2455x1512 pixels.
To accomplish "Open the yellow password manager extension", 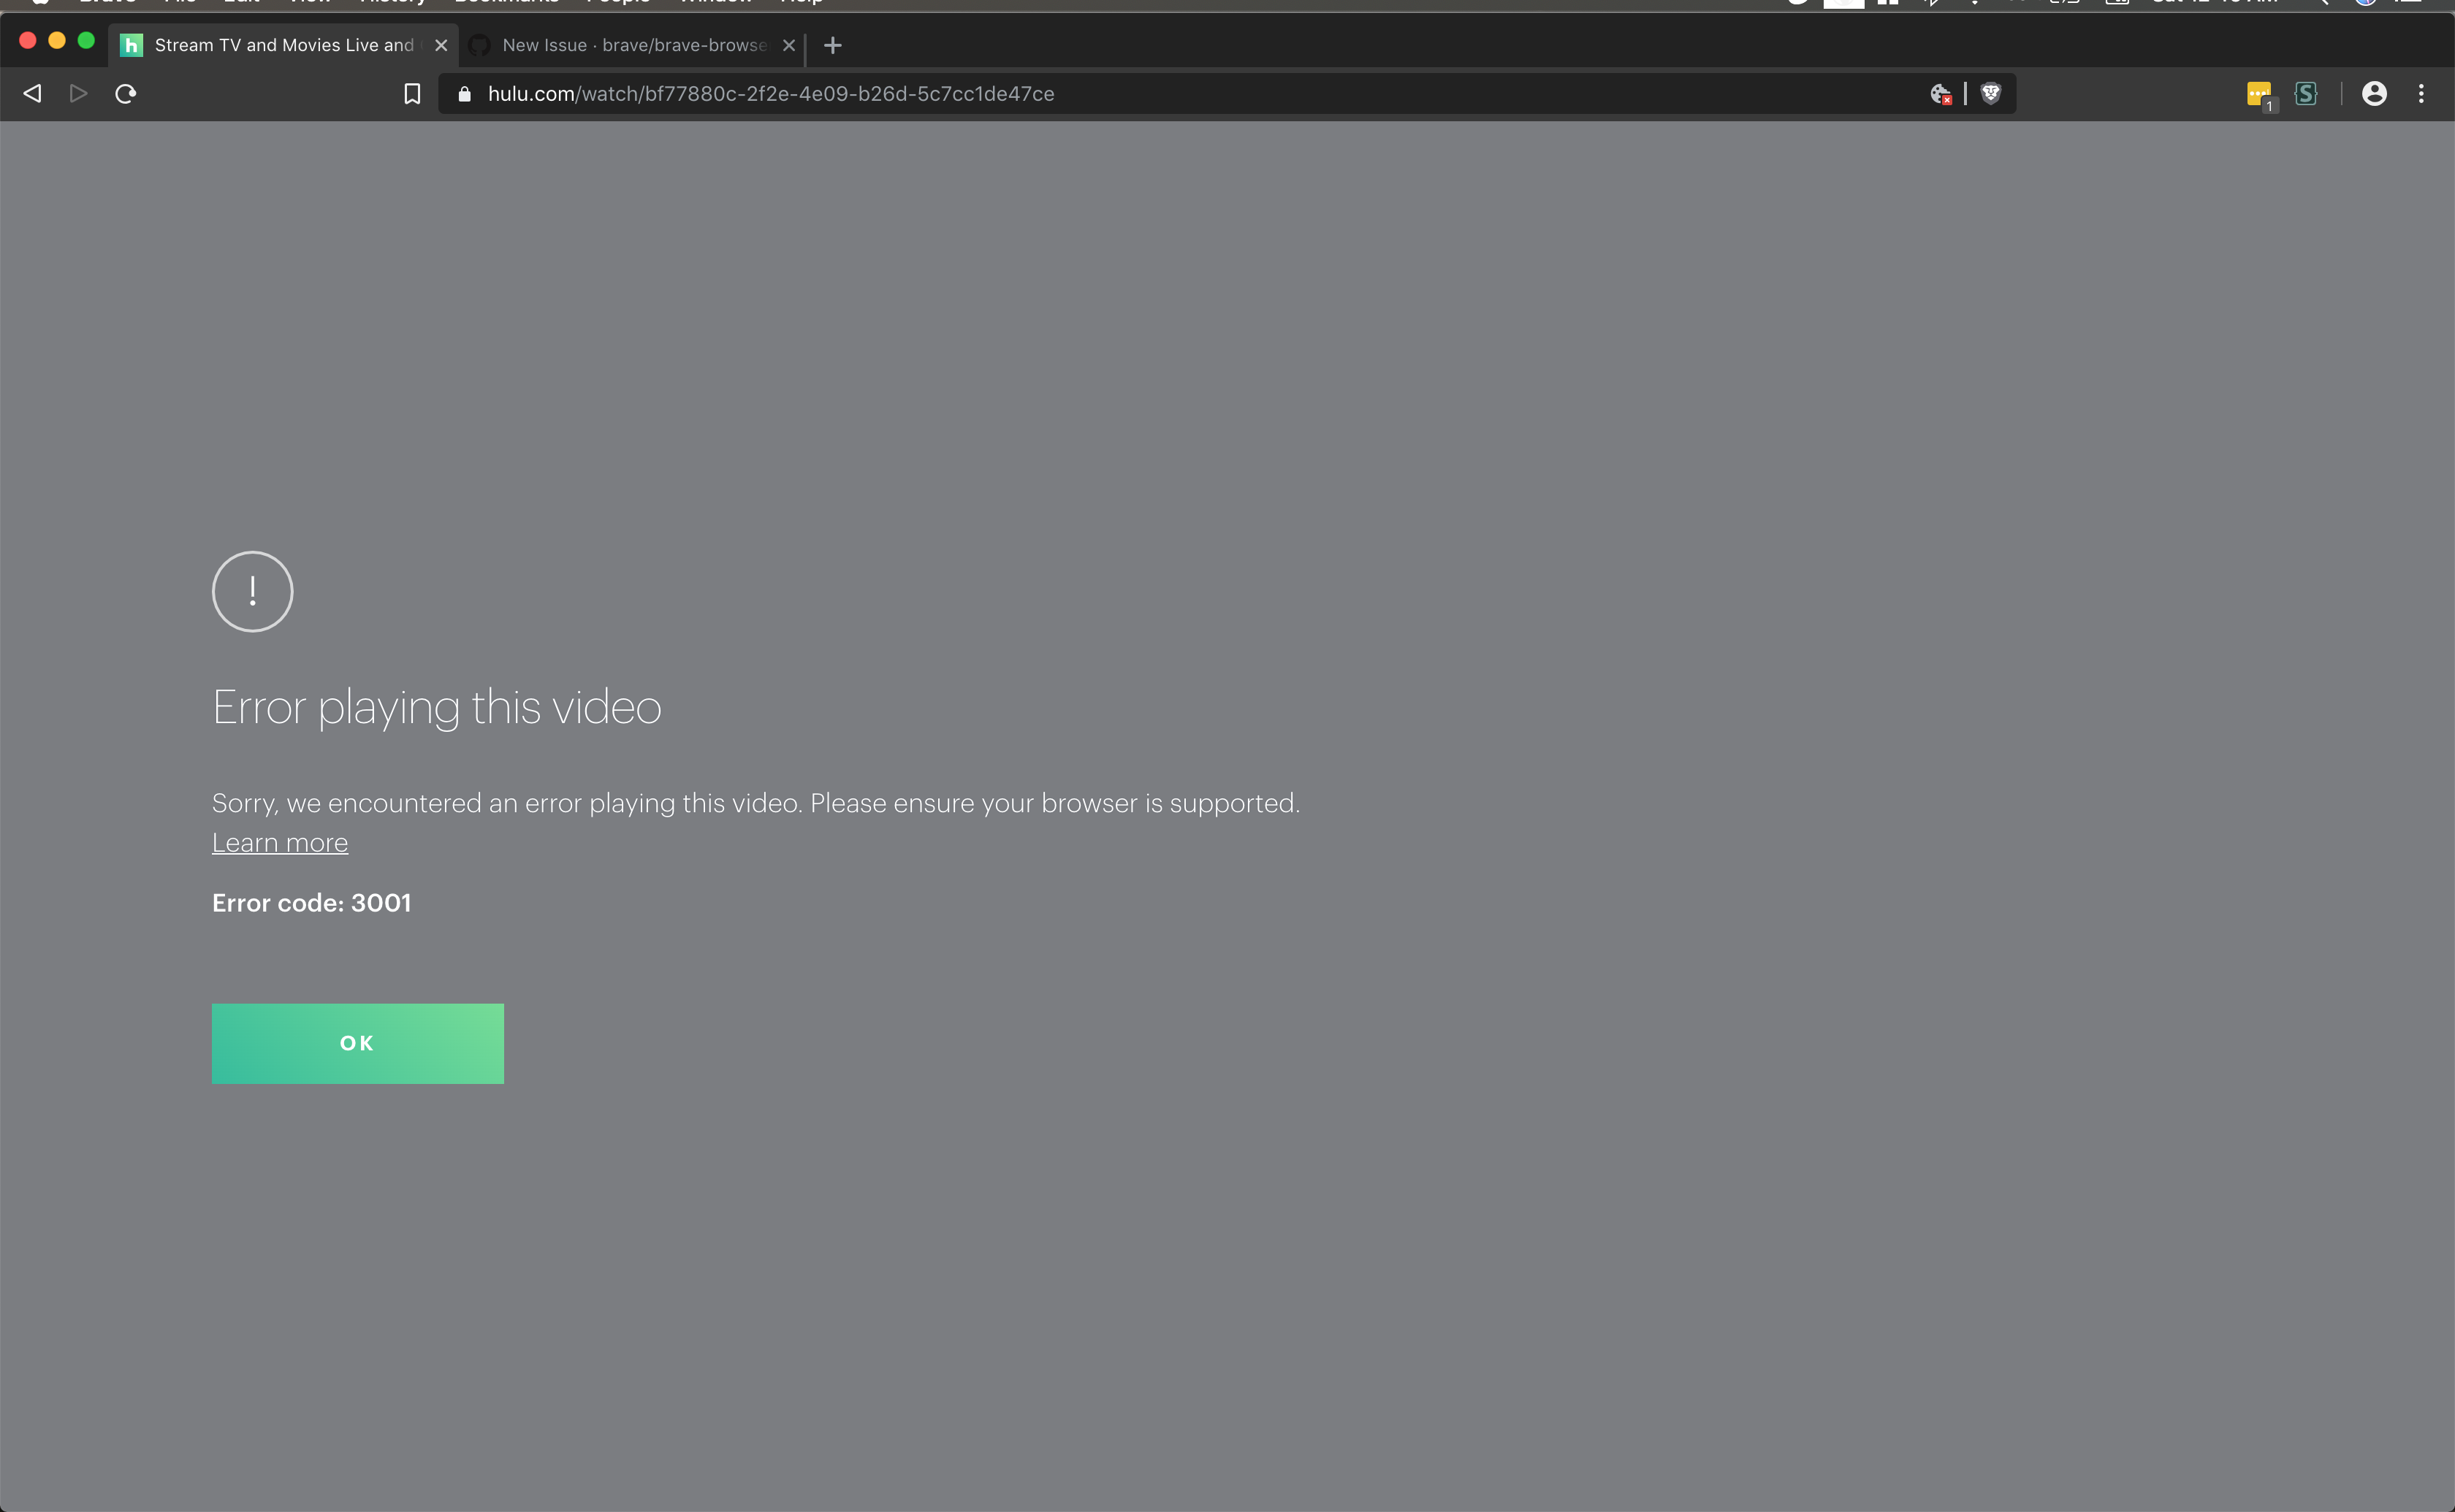I will 2258,94.
